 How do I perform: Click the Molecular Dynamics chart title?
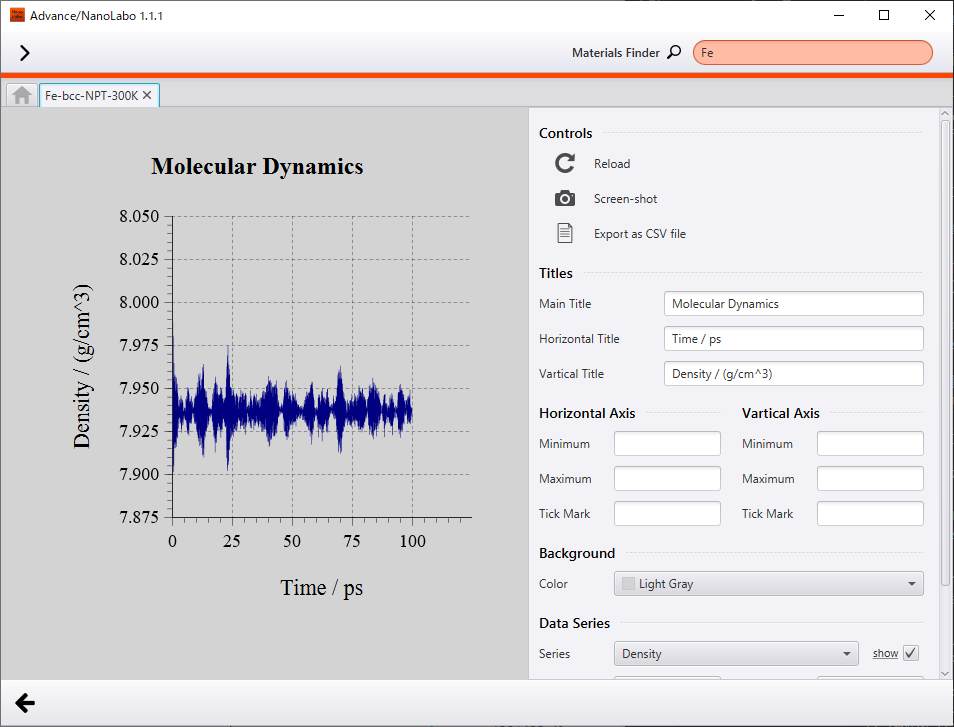coord(257,166)
